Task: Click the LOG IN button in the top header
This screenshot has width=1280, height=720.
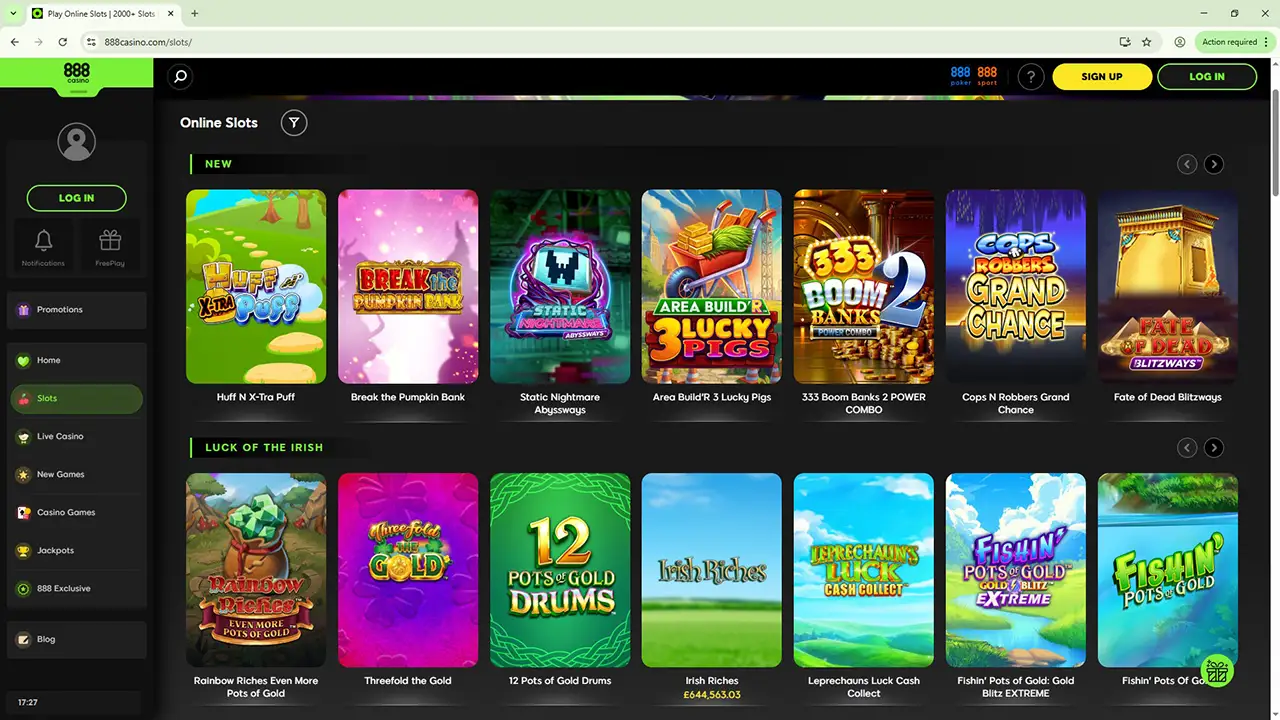Action: point(1206,77)
